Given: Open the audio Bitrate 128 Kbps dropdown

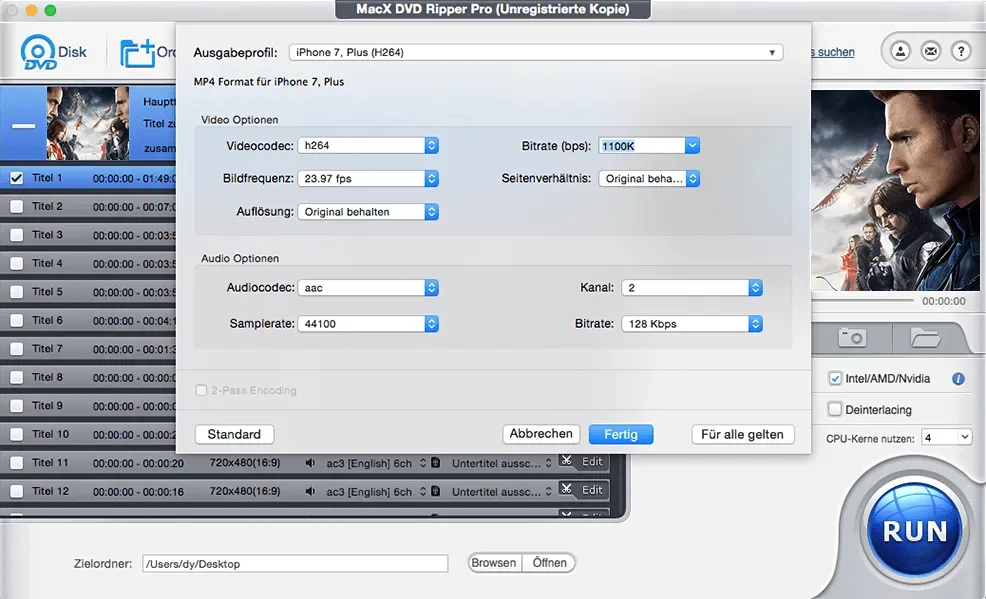Looking at the screenshot, I should tap(692, 324).
